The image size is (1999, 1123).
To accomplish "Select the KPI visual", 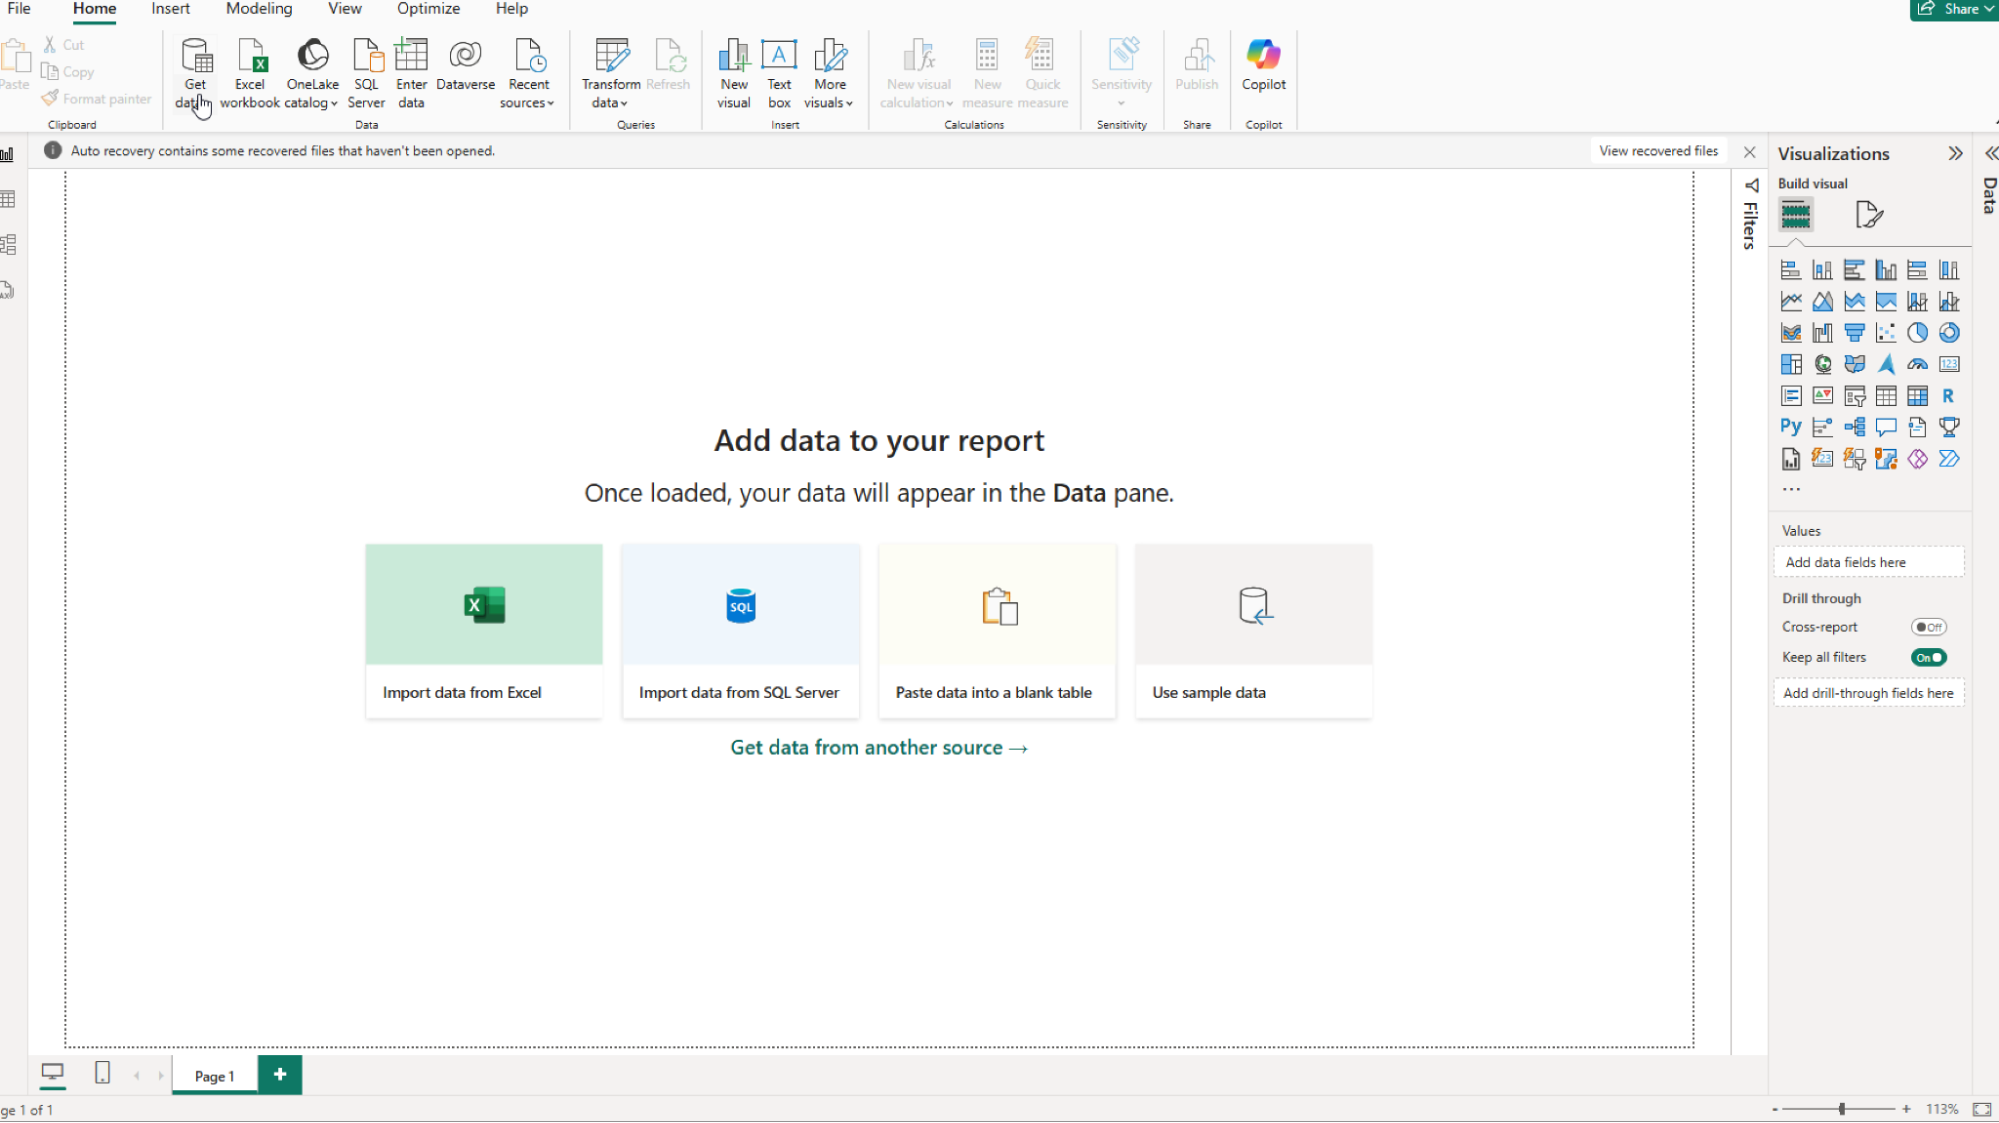I will 1822,396.
